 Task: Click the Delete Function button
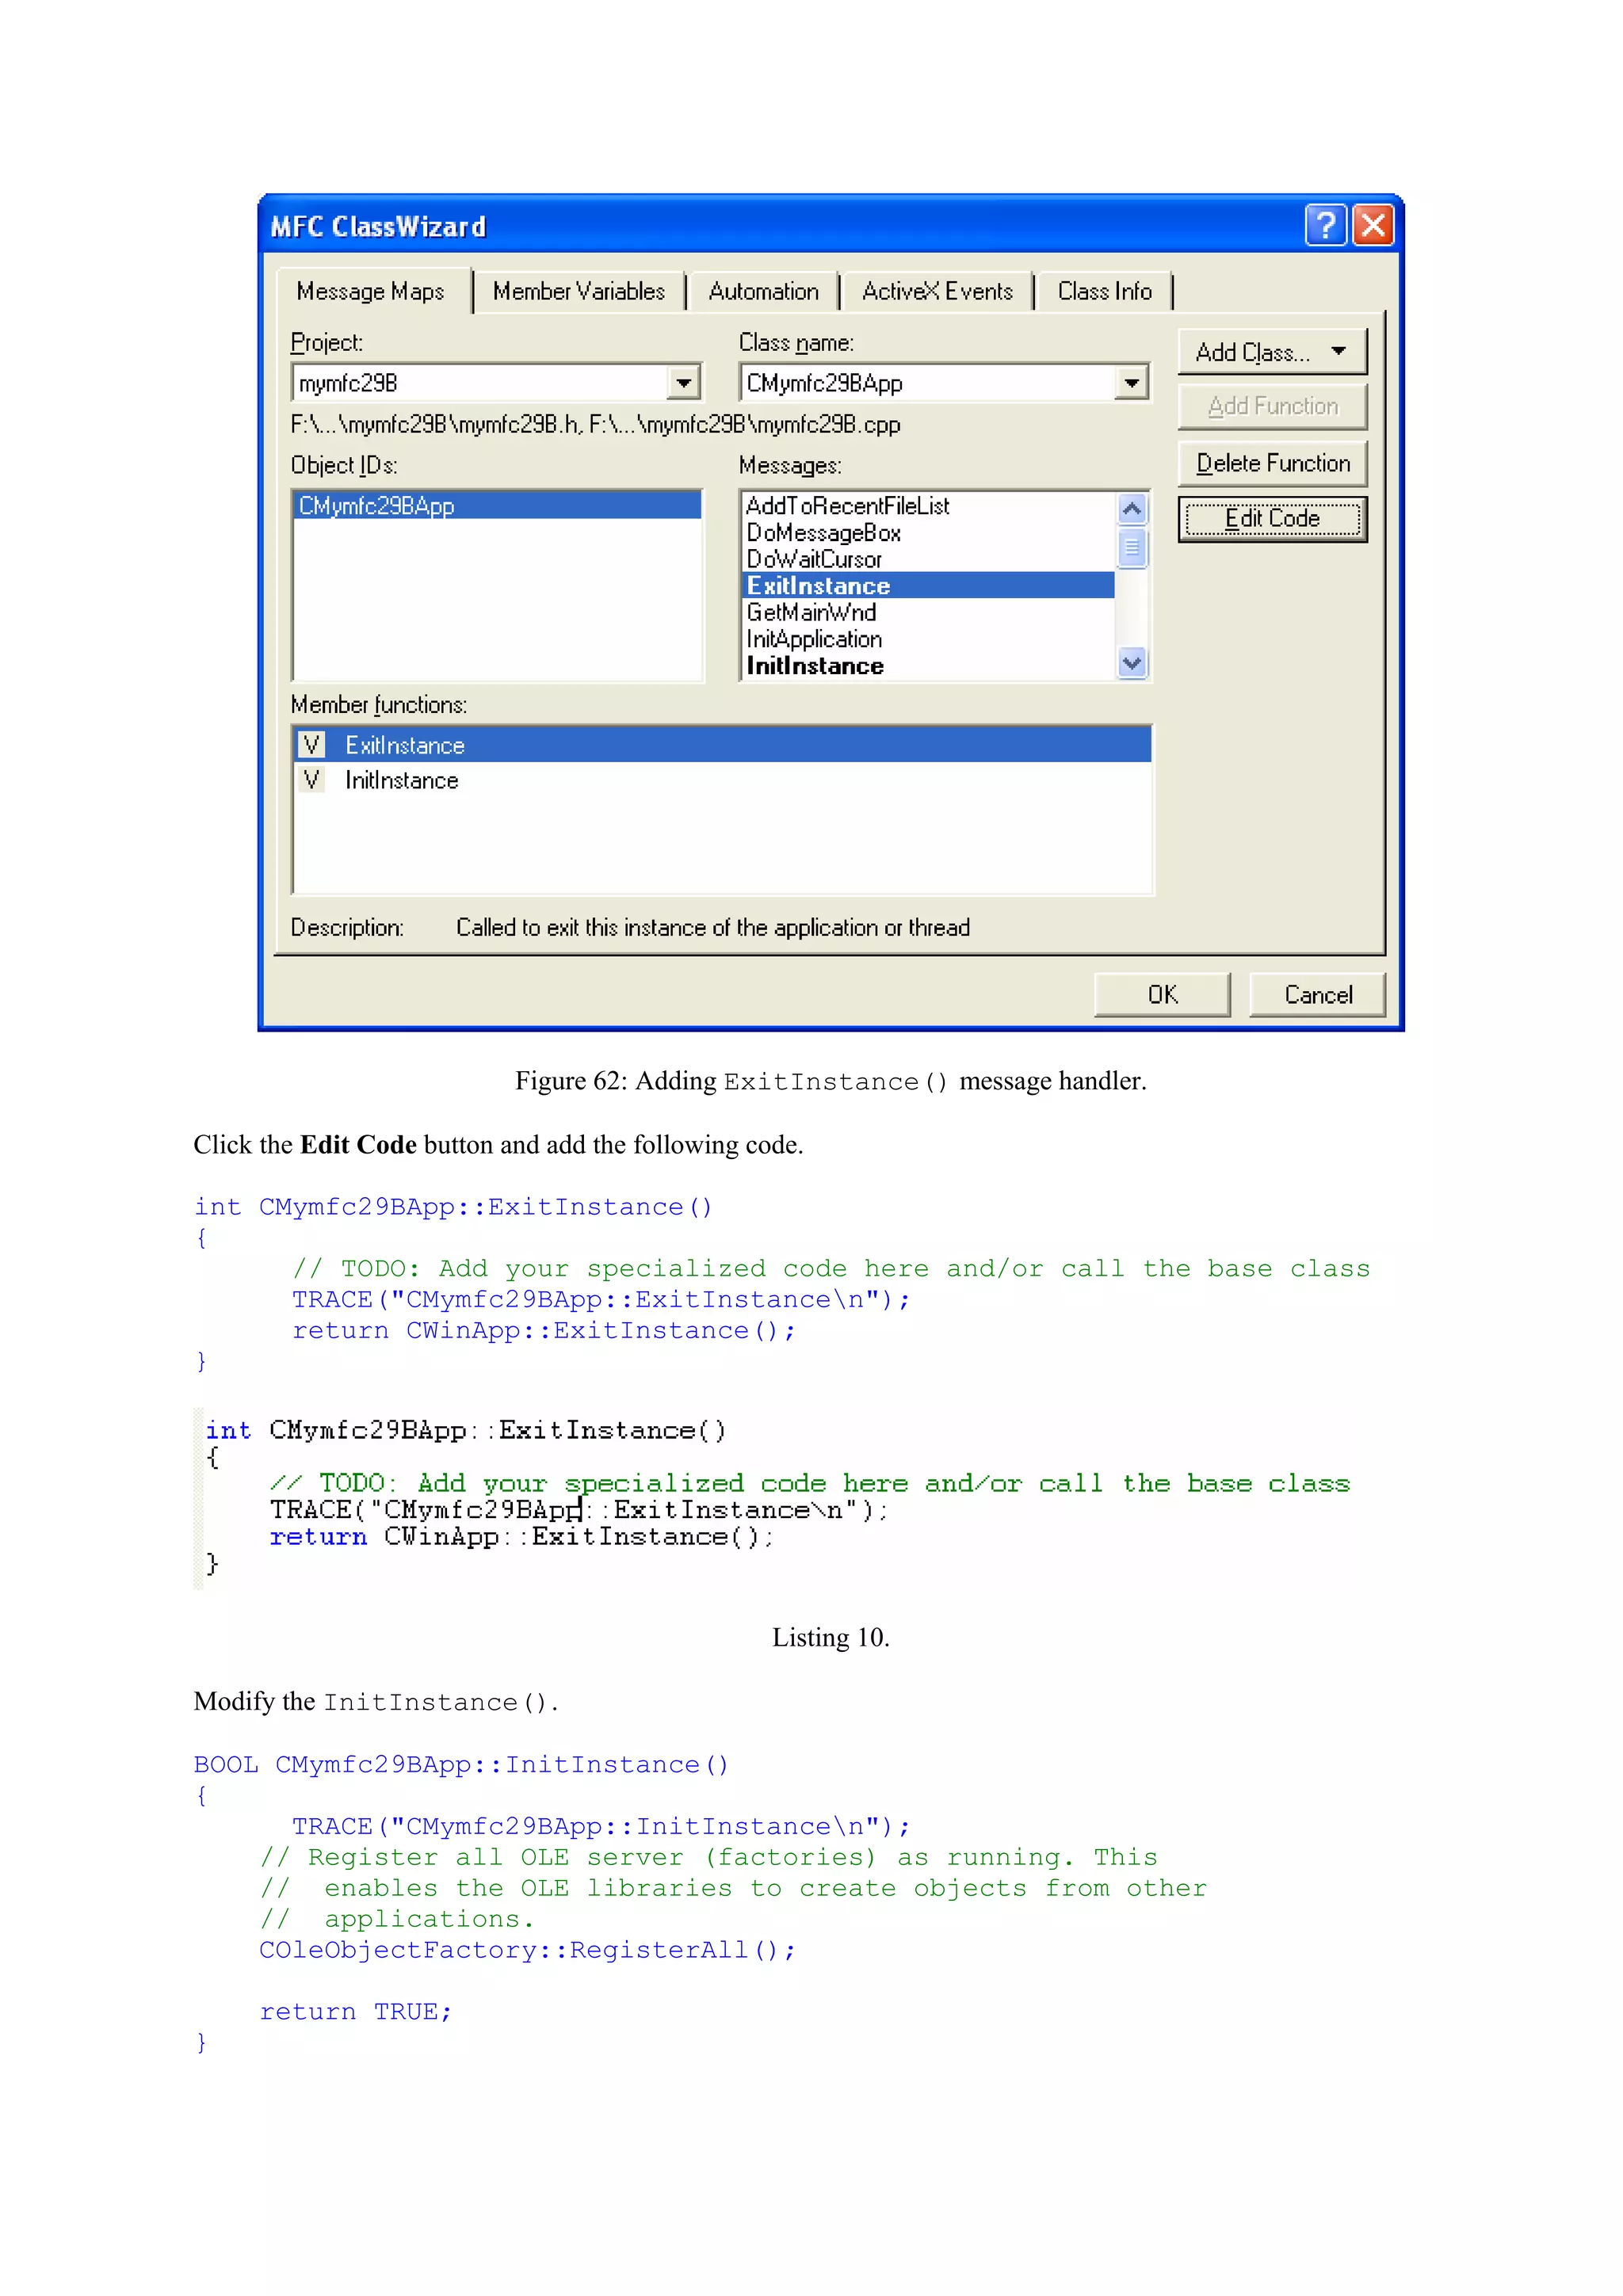(x=1272, y=464)
